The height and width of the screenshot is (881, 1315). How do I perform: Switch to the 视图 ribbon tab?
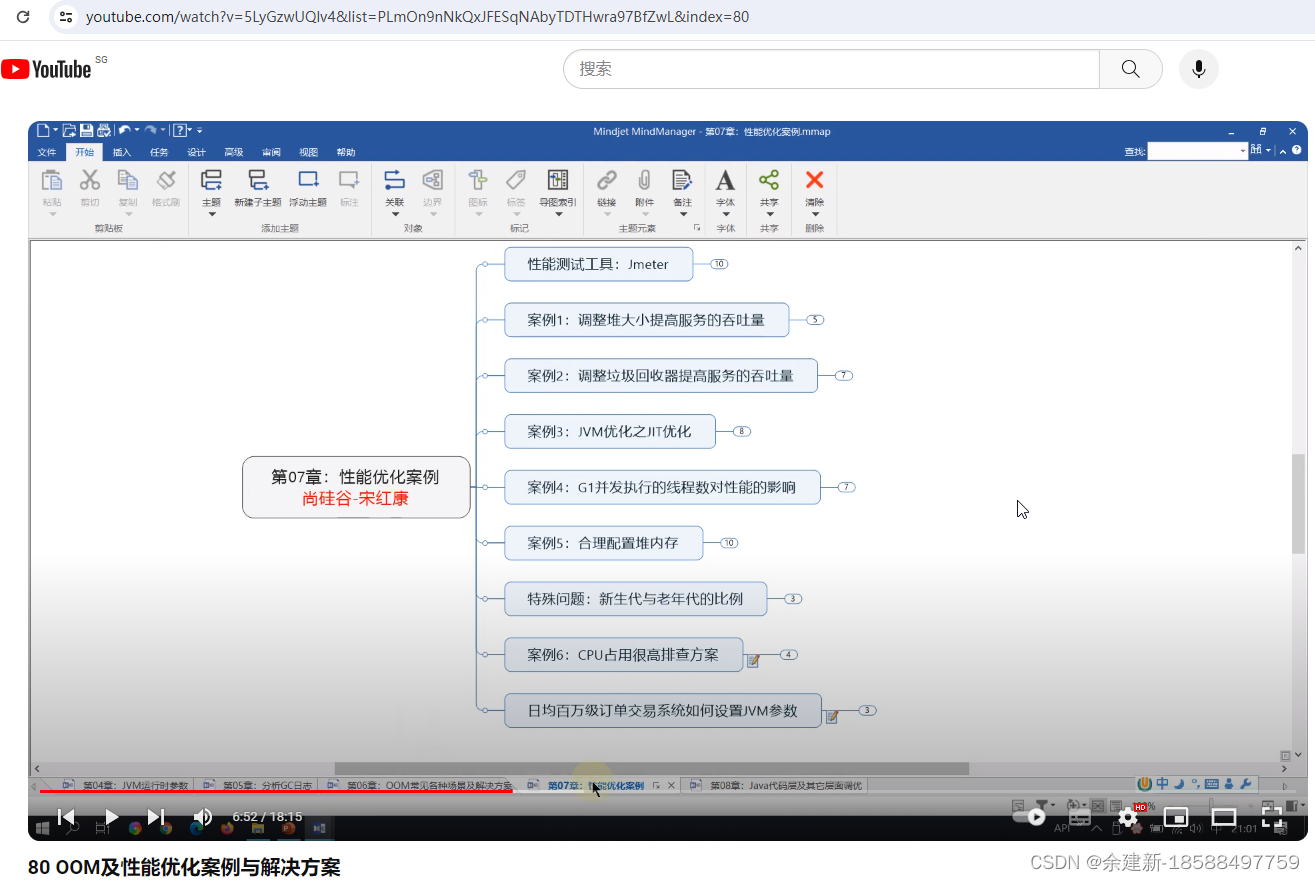click(308, 152)
